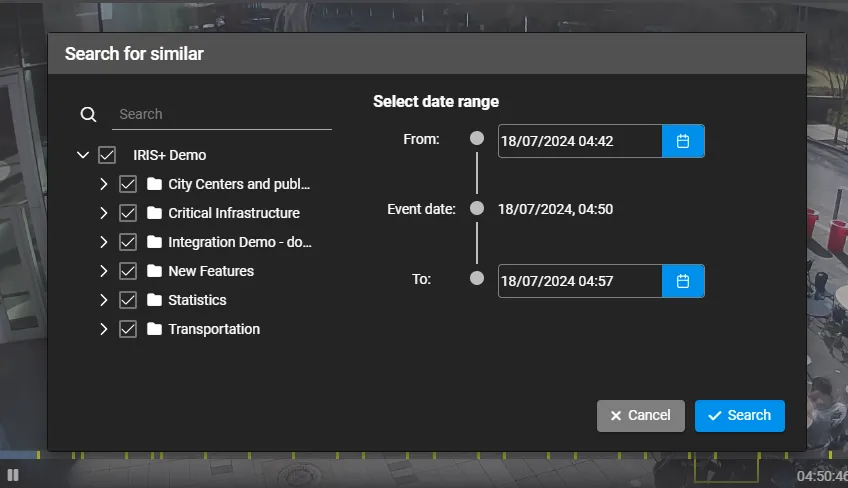Select the New Features tree row label
The width and height of the screenshot is (848, 488).
(x=211, y=271)
